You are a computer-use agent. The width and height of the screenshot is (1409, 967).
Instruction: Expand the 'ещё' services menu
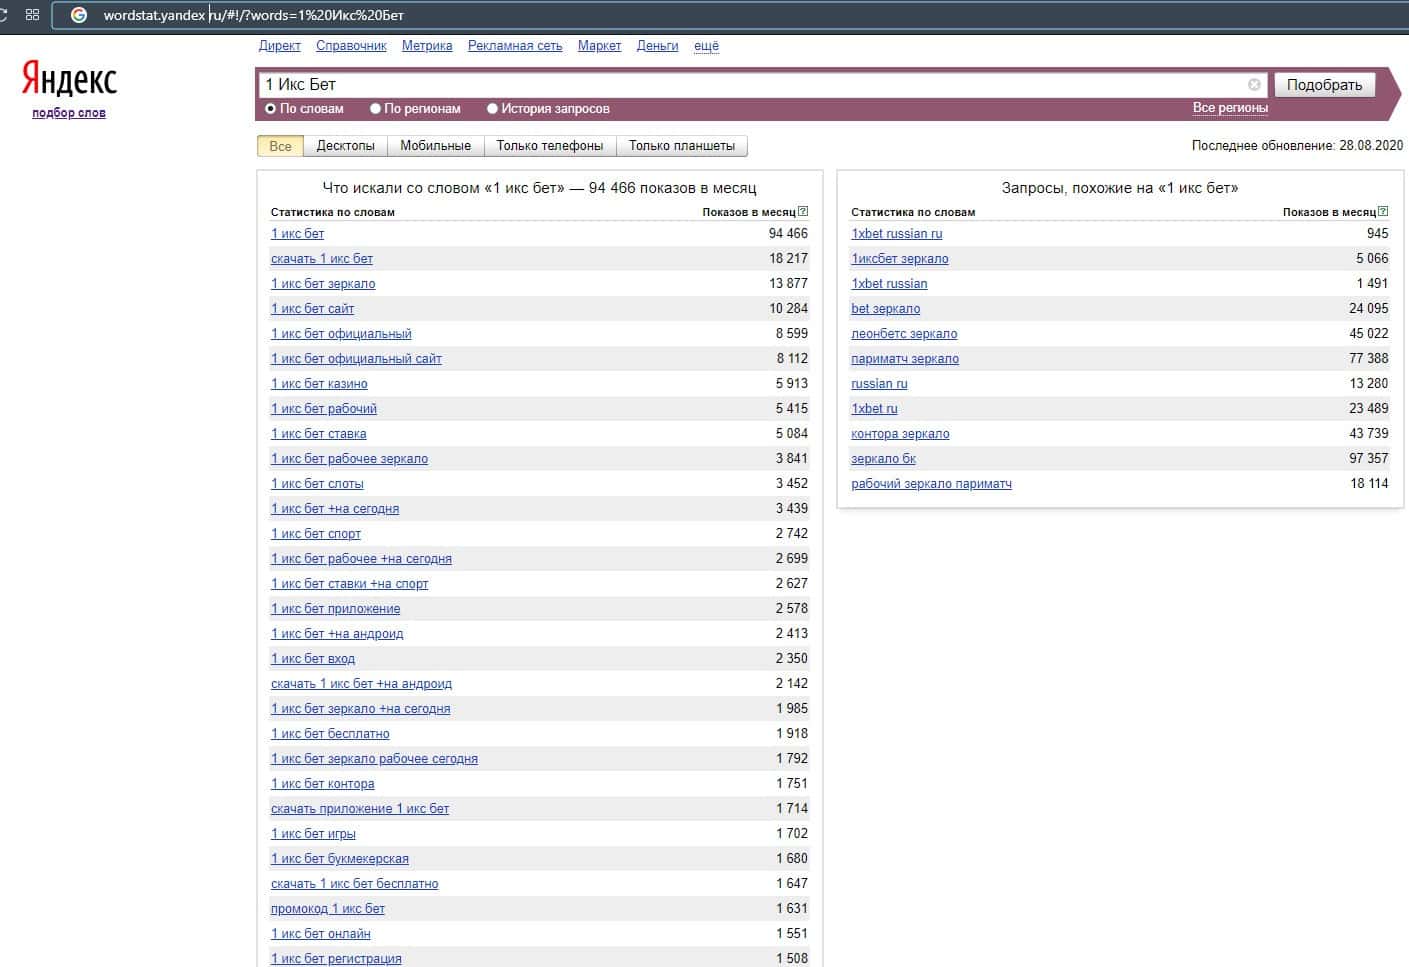706,46
